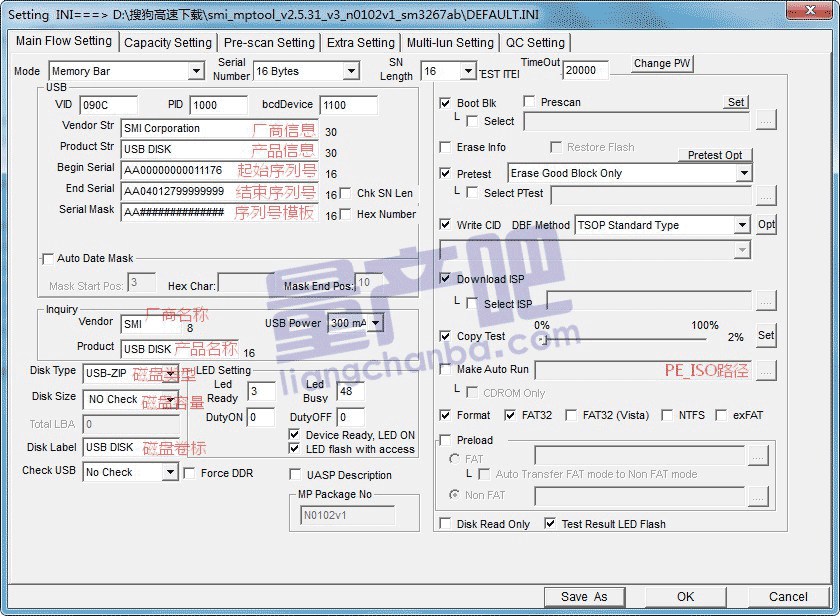Toggle the Format checkbox

tap(445, 415)
